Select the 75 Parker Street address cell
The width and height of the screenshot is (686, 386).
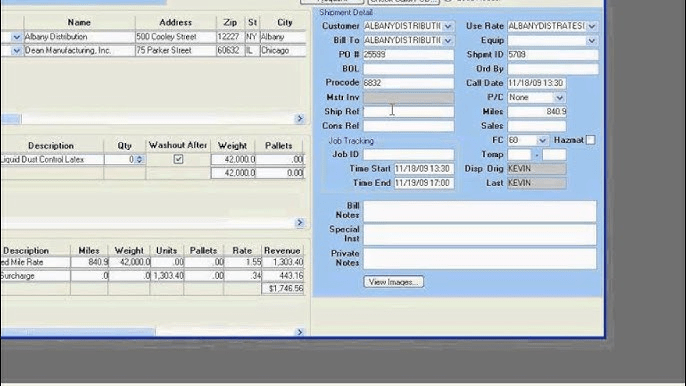coord(175,51)
